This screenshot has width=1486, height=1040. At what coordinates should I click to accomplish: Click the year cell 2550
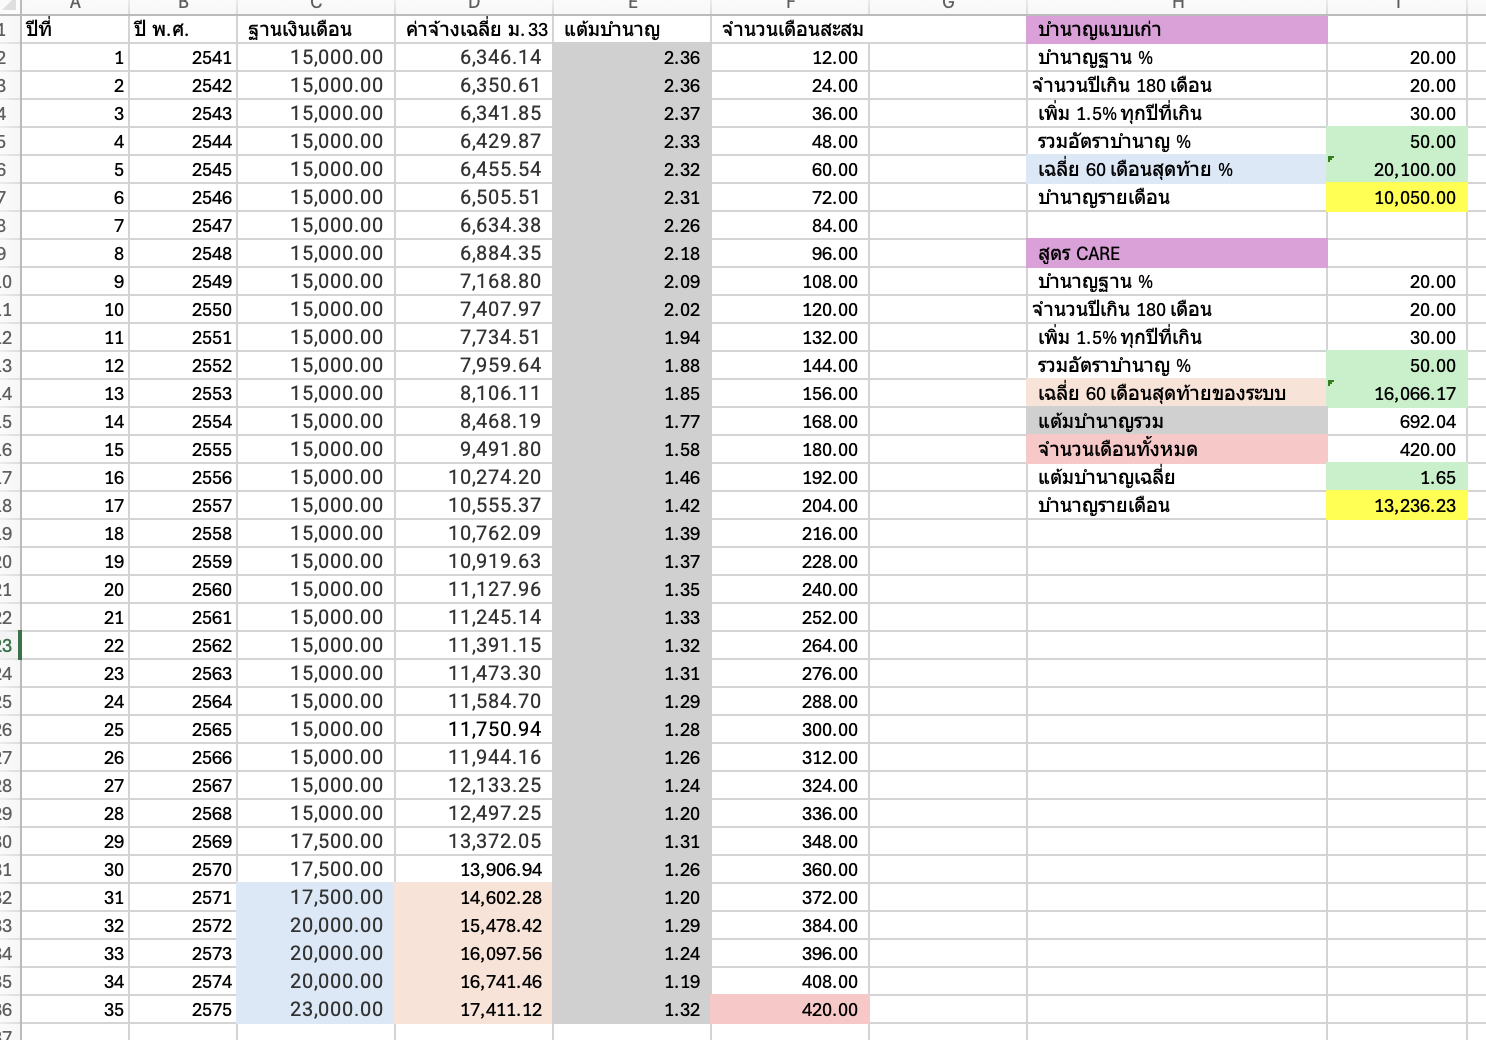[x=183, y=309]
